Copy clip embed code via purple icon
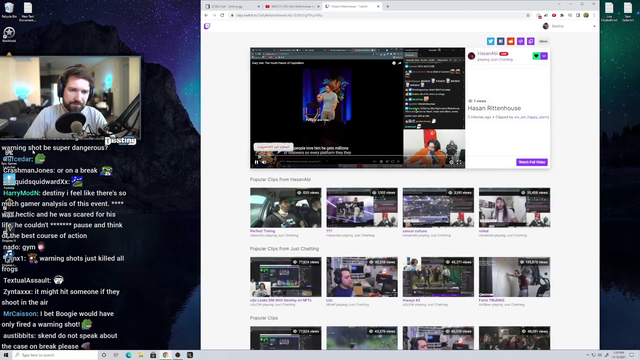The height and width of the screenshot is (360, 640). pyautogui.click(x=520, y=41)
